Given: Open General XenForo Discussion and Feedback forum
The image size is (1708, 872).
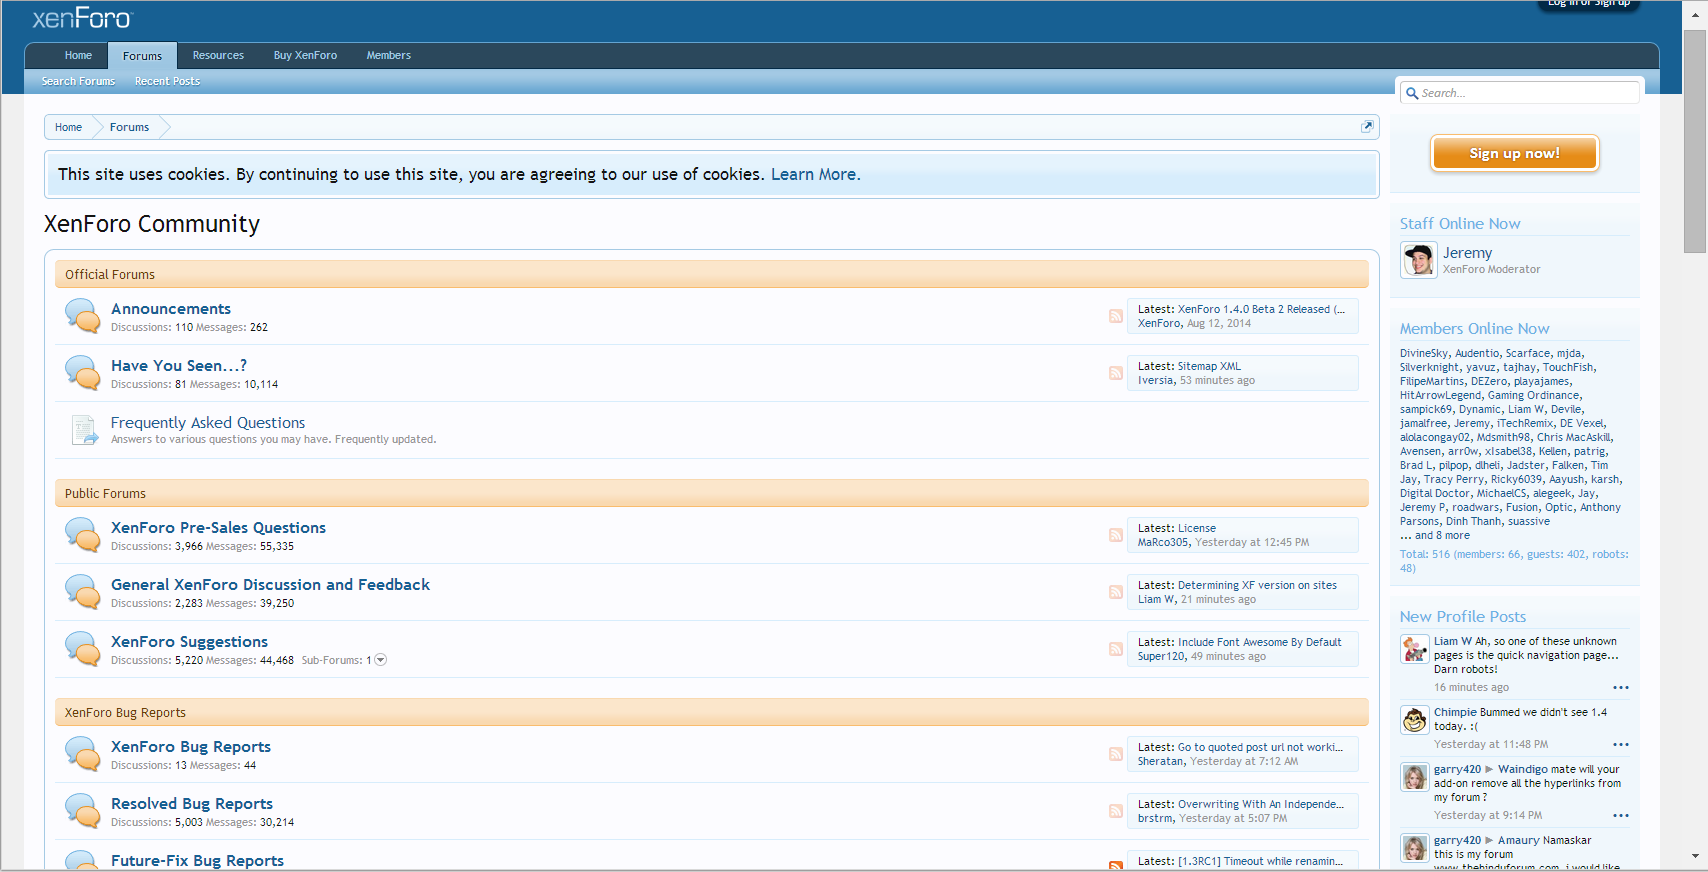Looking at the screenshot, I should click(270, 585).
